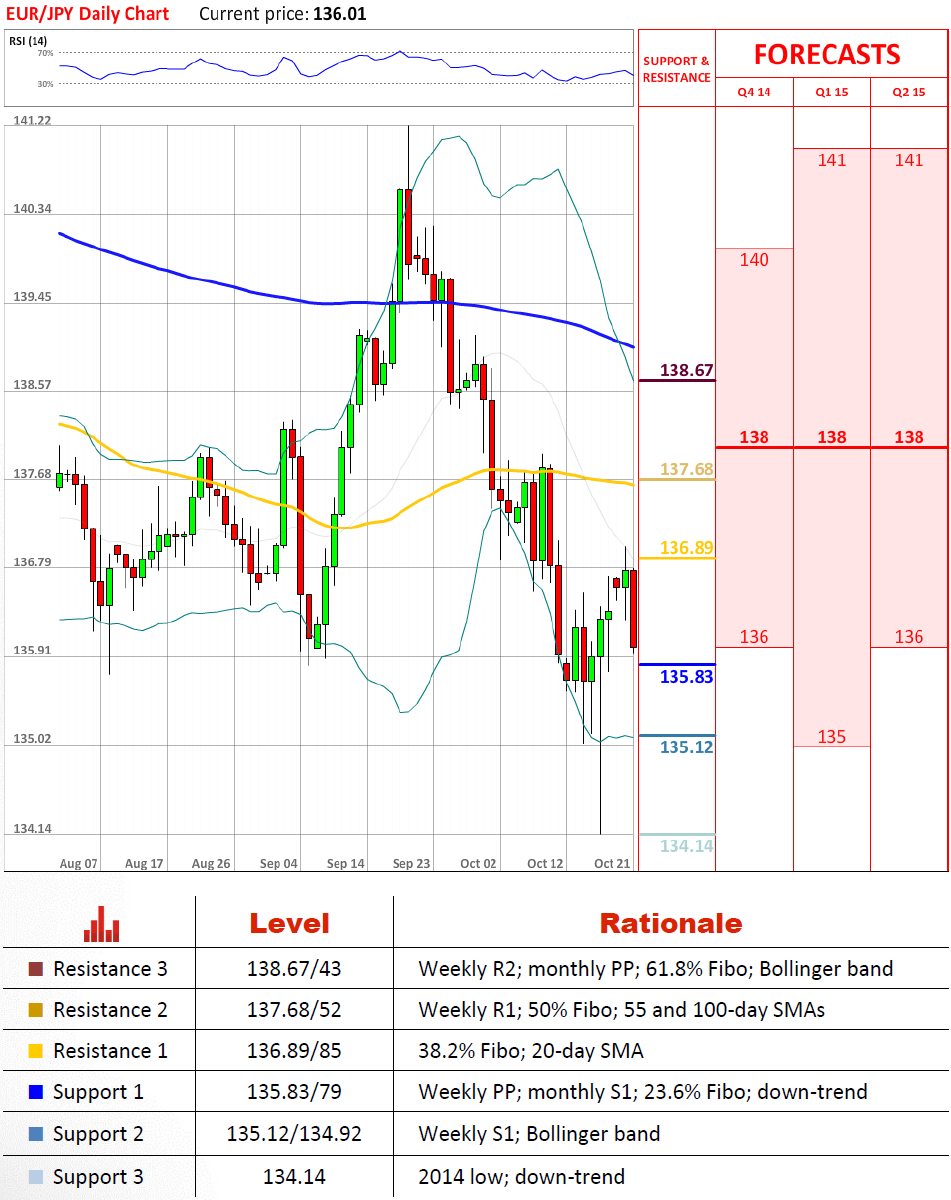Click the "Sep 14" date axis label

[345, 863]
